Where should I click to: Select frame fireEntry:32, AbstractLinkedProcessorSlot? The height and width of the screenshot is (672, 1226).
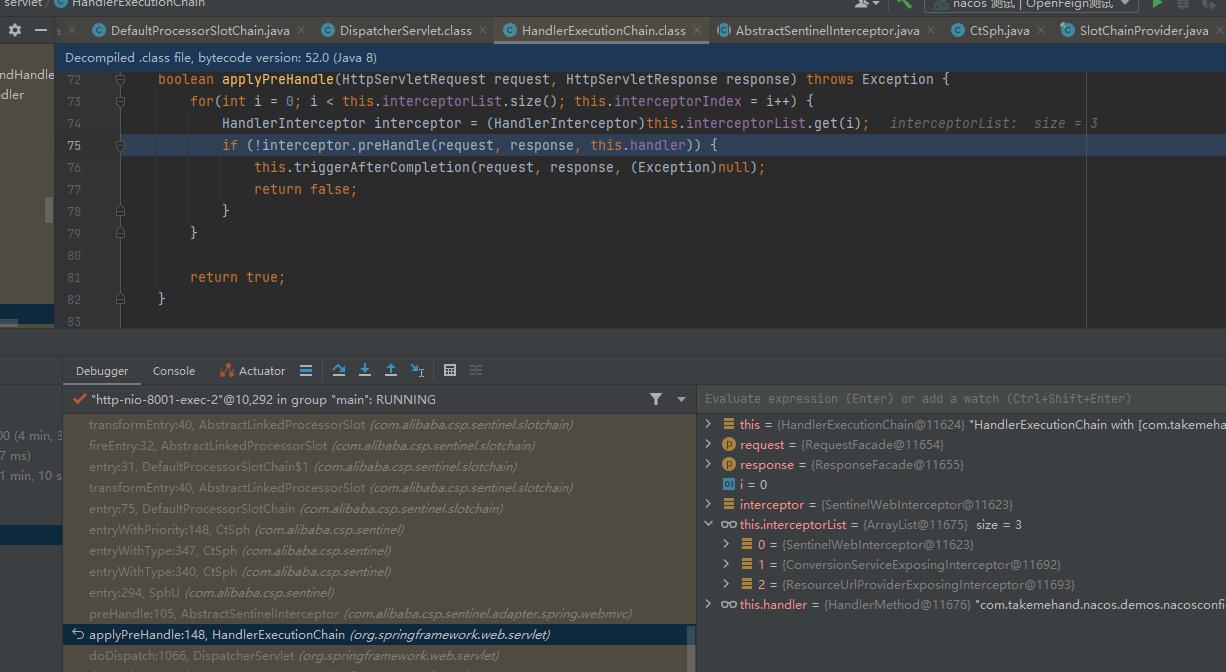pos(375,446)
